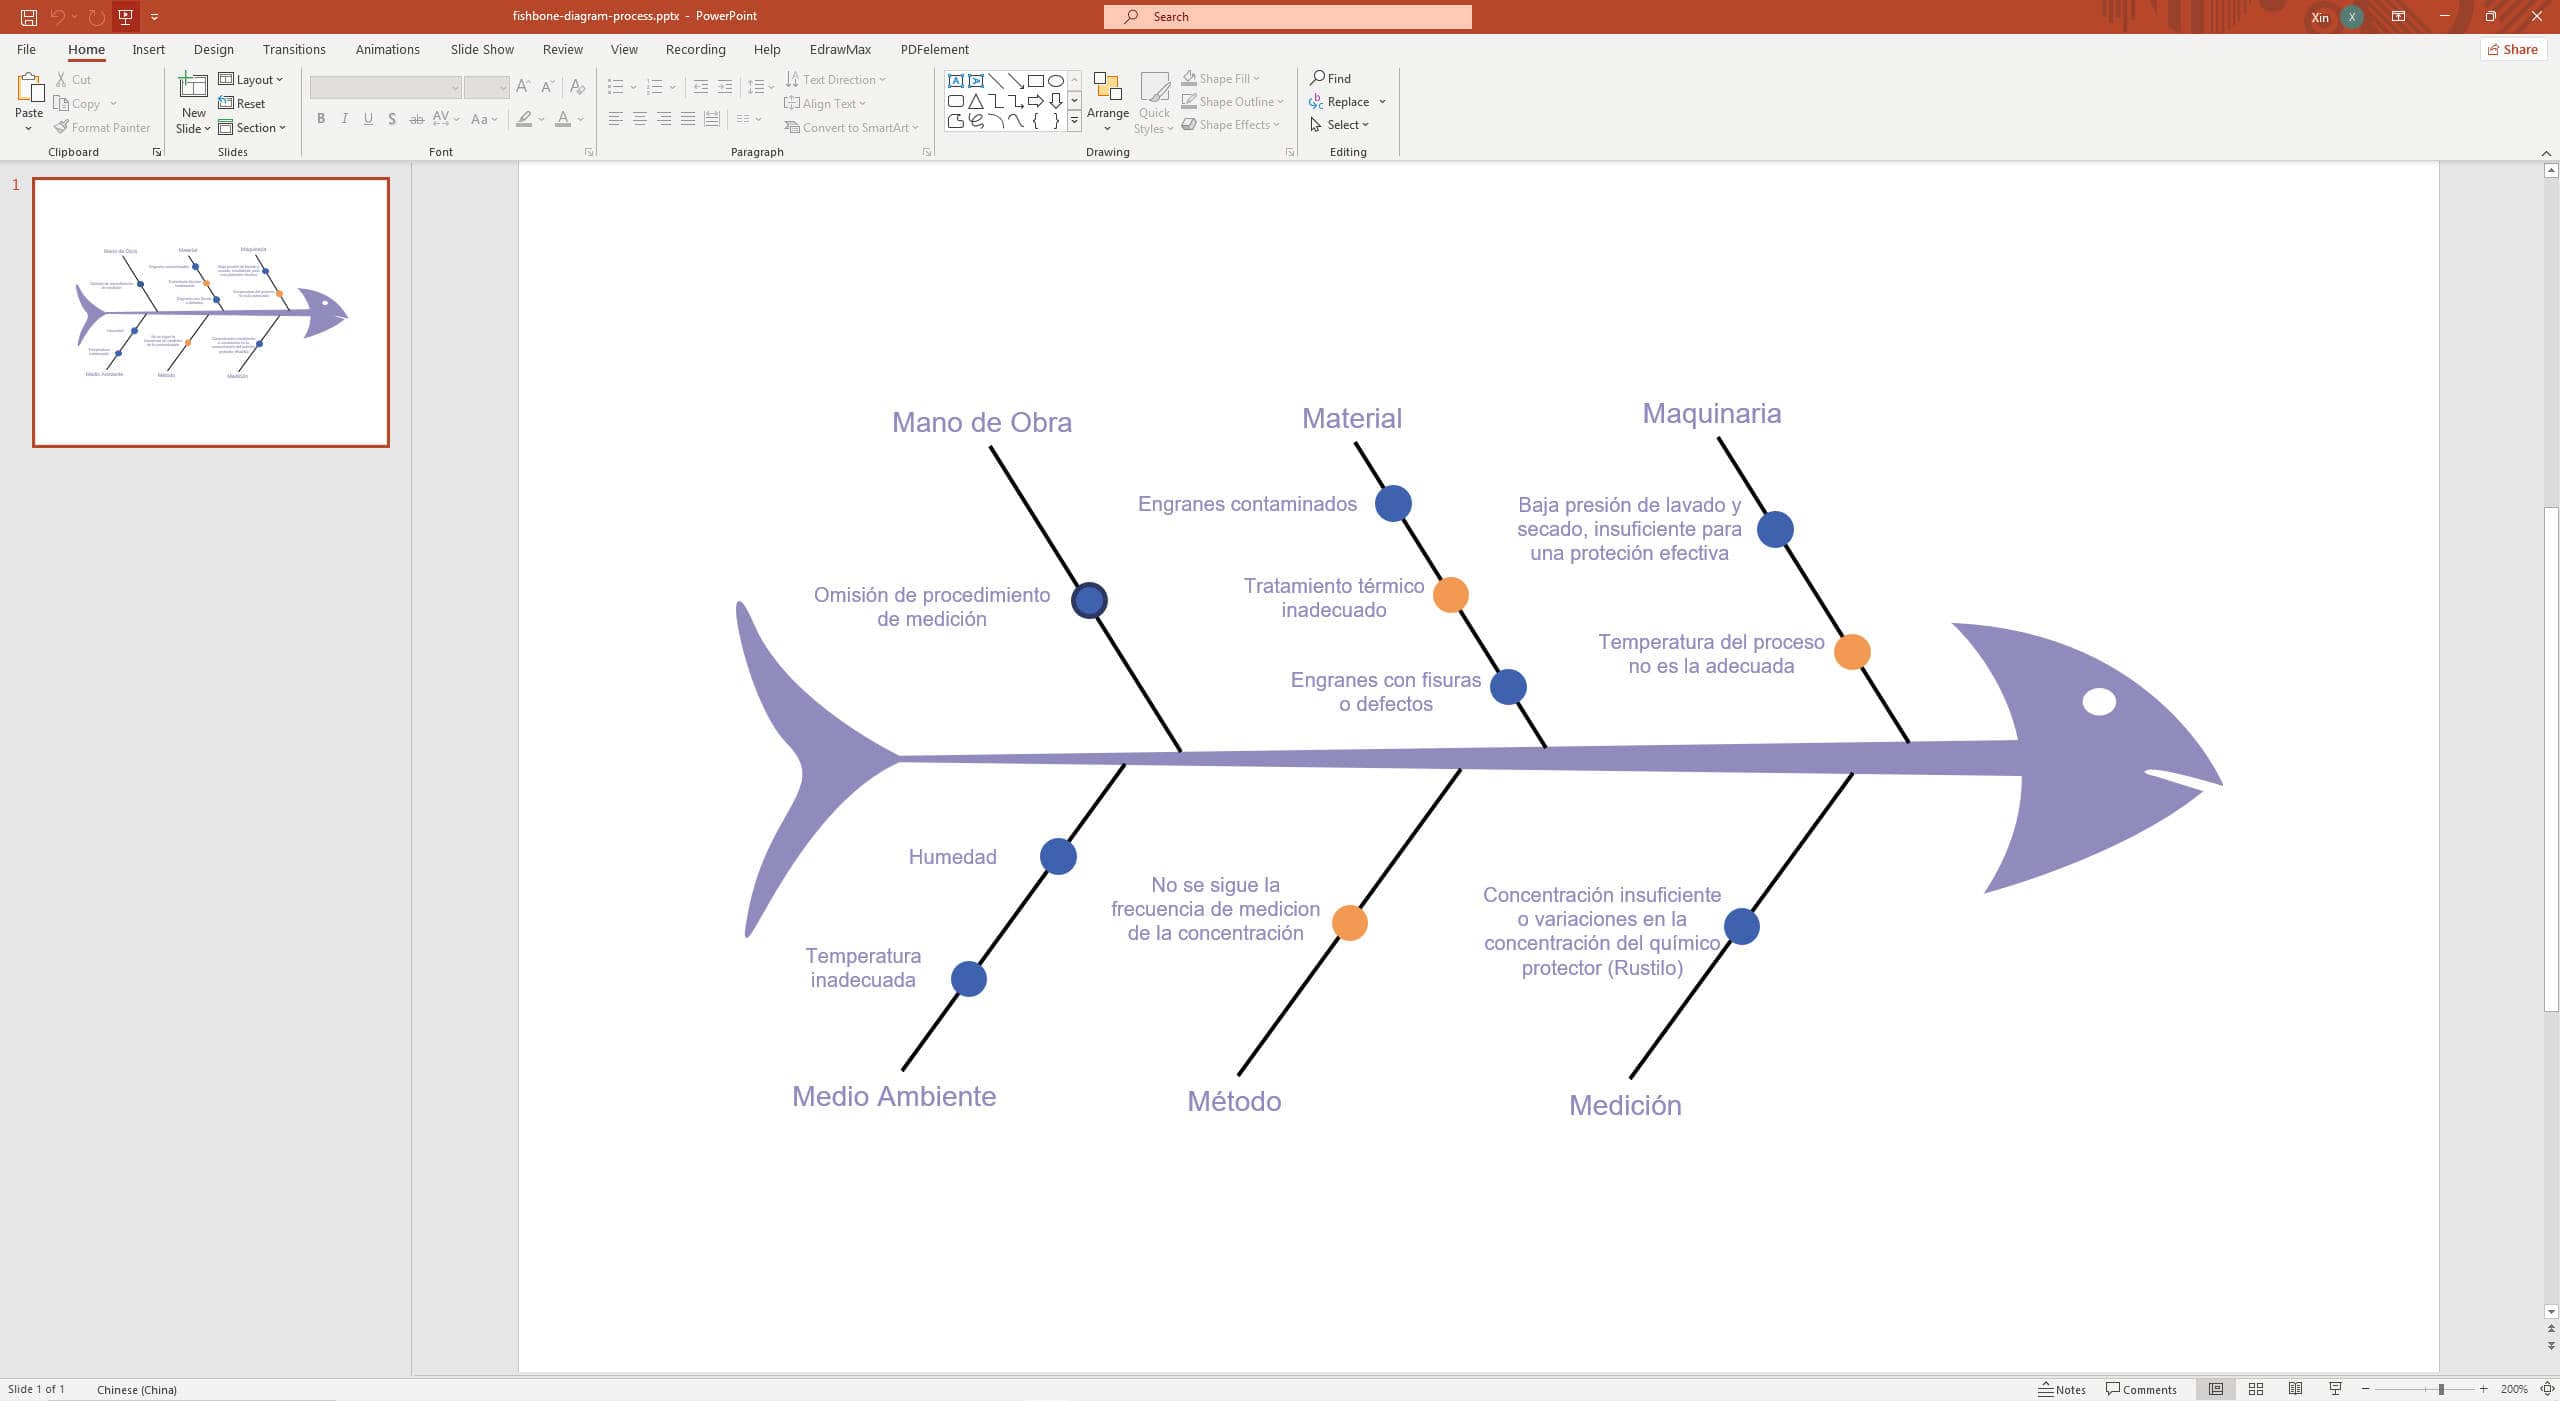Click the Save icon in title bar
Viewport: 2560px width, 1401px height.
click(x=28, y=17)
